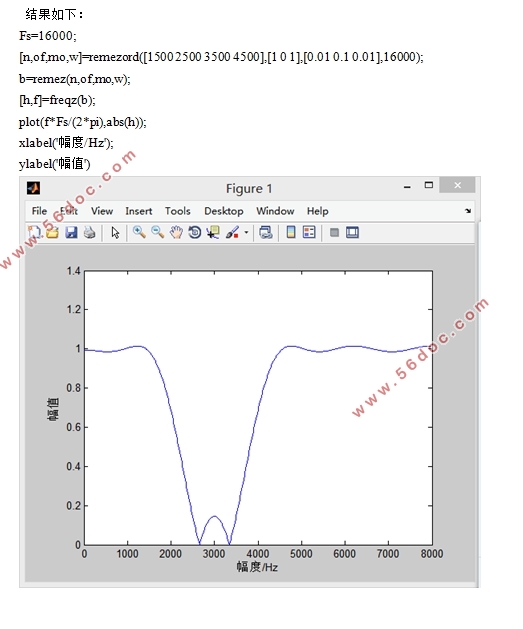The height and width of the screenshot is (629, 523).
Task: Toggle the Data Cursor tool
Action: coord(213,232)
